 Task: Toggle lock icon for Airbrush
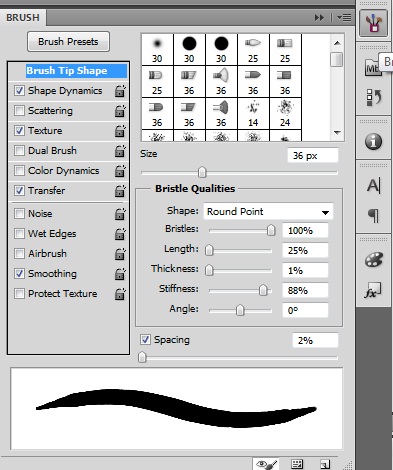[x=120, y=254]
